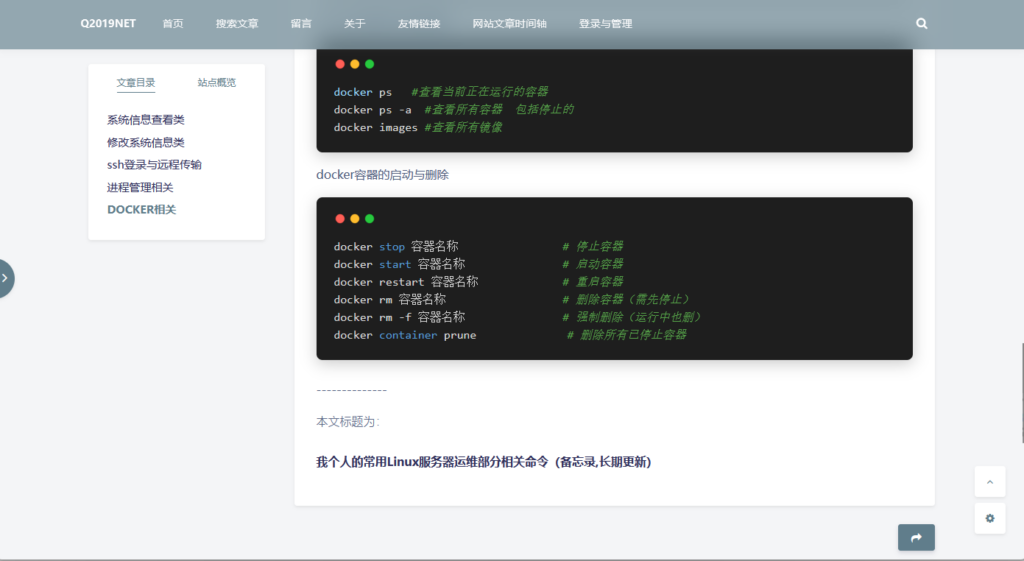Image resolution: width=1024 pixels, height=561 pixels.
Task: Switch to the 文章目录 tab
Action: point(136,83)
